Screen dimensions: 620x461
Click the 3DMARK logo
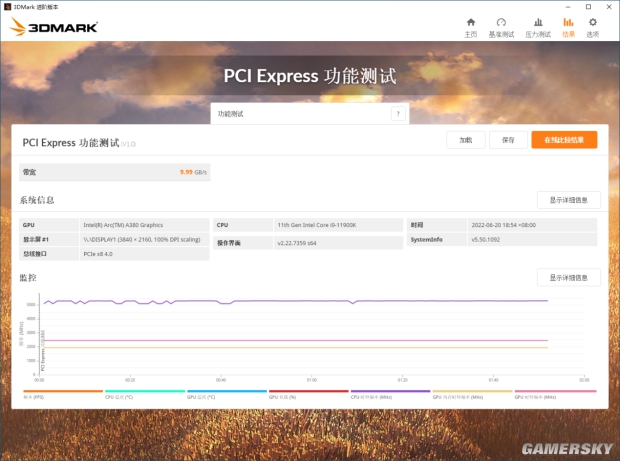tap(53, 26)
